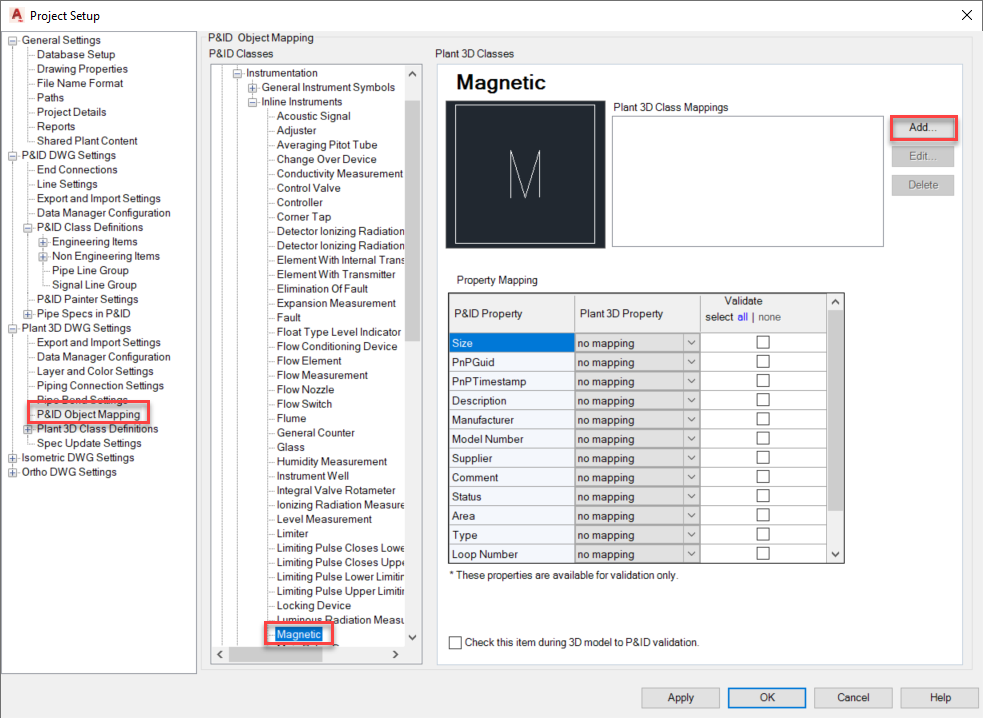The height and width of the screenshot is (718, 983).
Task: Click the Magnetic symbol preview image
Action: pyautogui.click(x=525, y=178)
